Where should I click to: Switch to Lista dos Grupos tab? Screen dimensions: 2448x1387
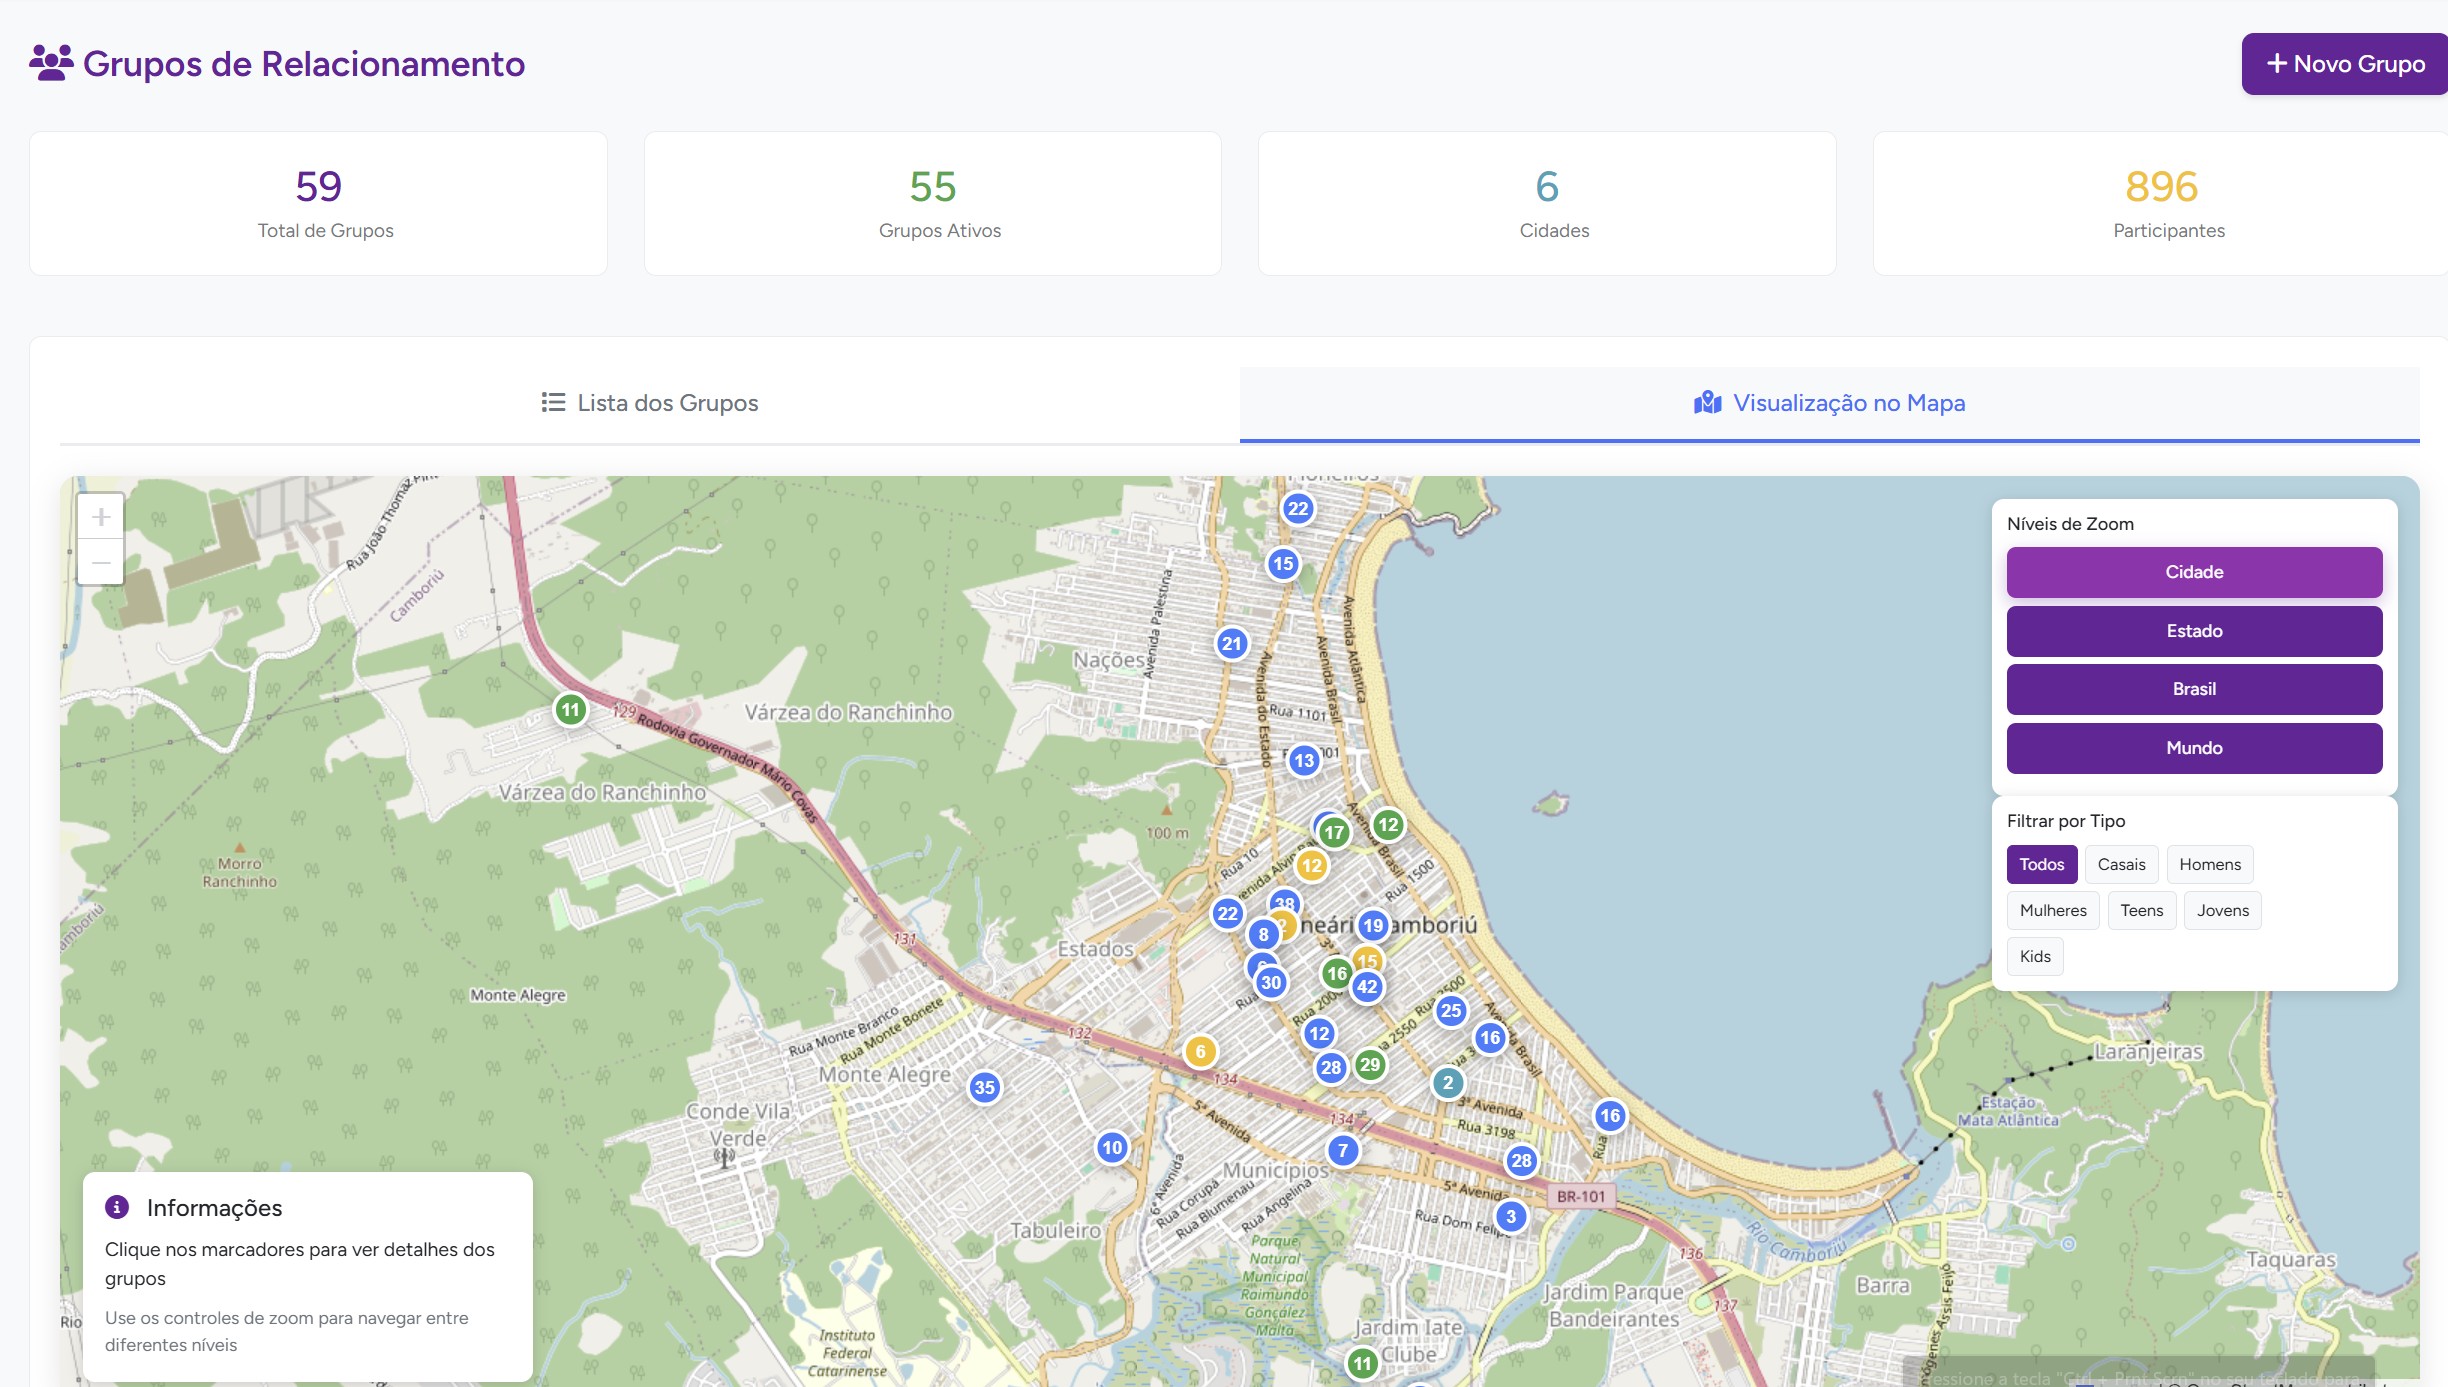(x=650, y=403)
